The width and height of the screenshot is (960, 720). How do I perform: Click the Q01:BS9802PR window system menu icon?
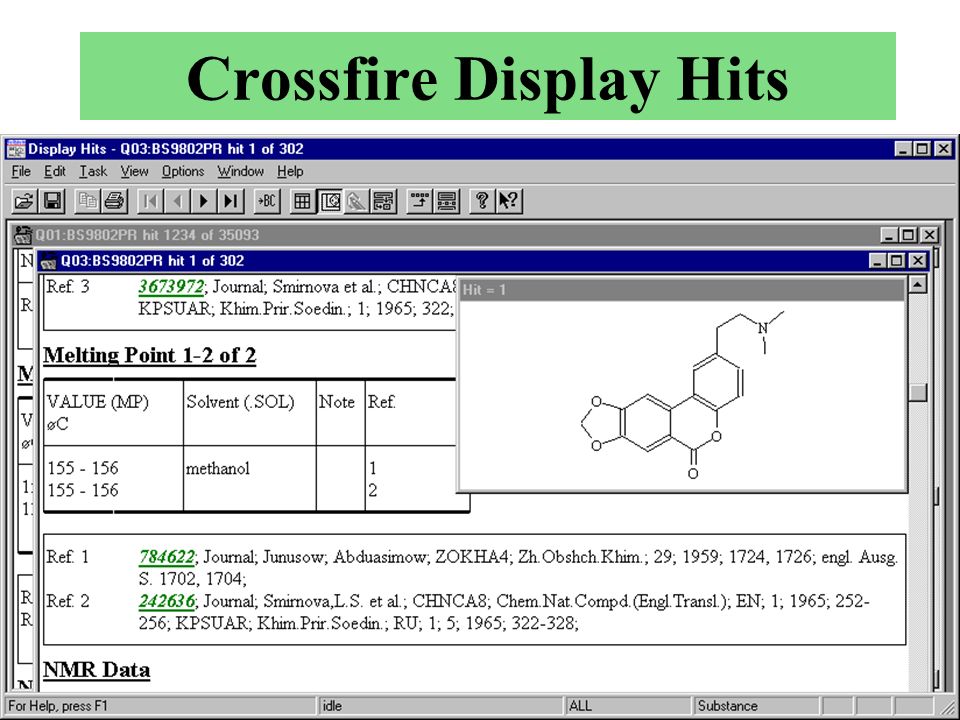tap(23, 235)
